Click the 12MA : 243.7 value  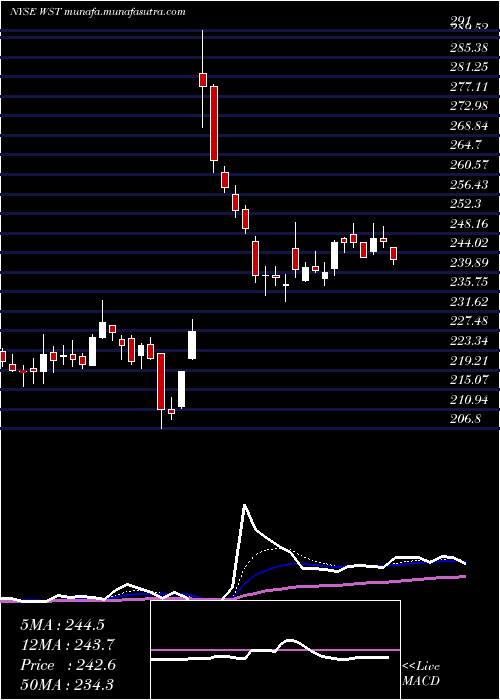coord(68,645)
